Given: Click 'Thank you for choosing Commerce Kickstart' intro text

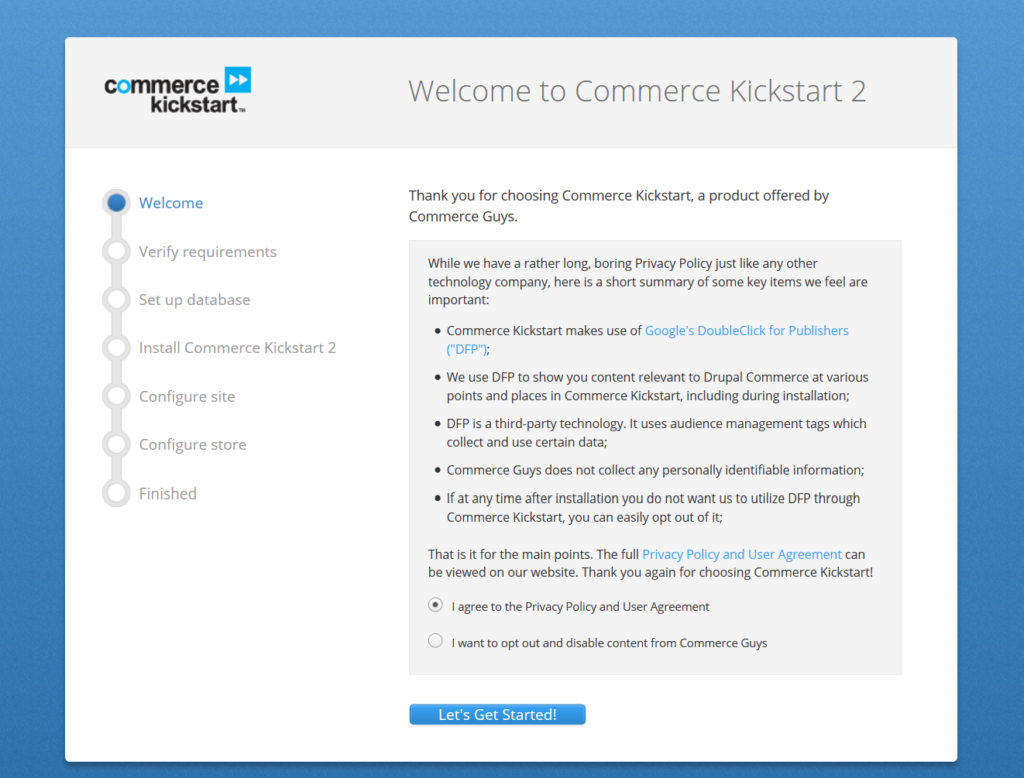Looking at the screenshot, I should tap(619, 206).
